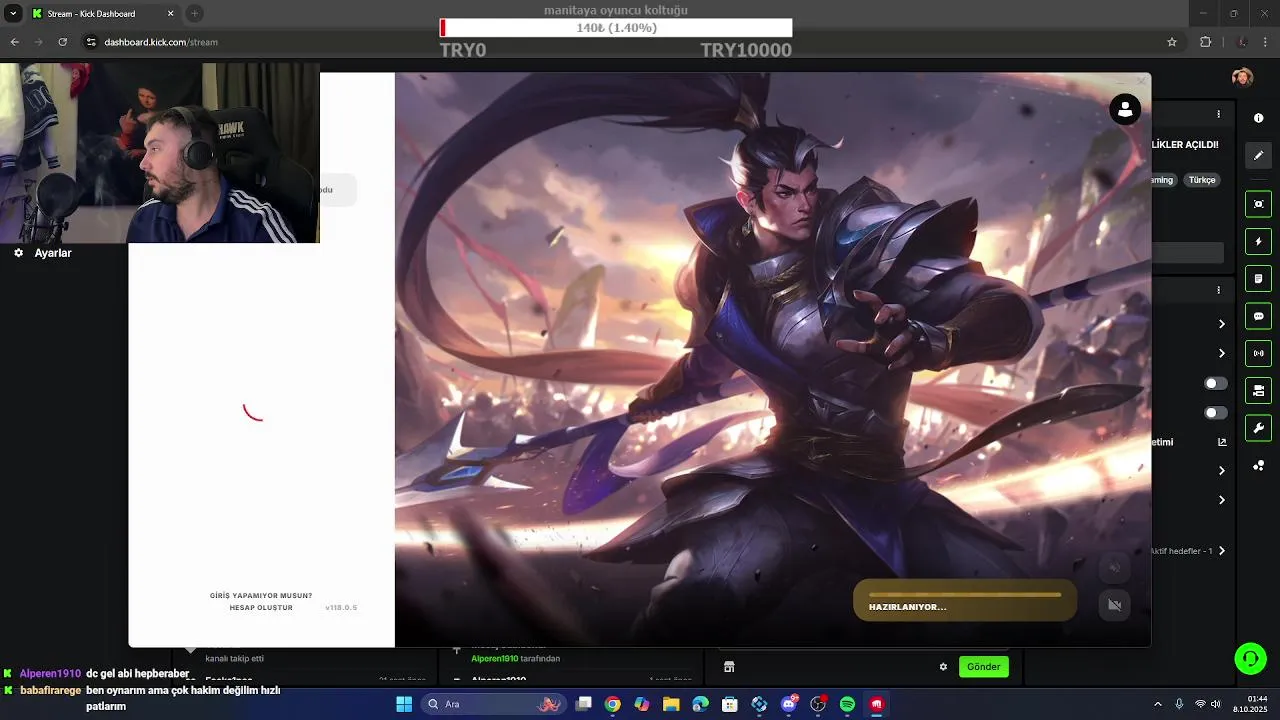1280x720 pixels.
Task: Open File Explorer from the taskbar
Action: click(x=671, y=704)
